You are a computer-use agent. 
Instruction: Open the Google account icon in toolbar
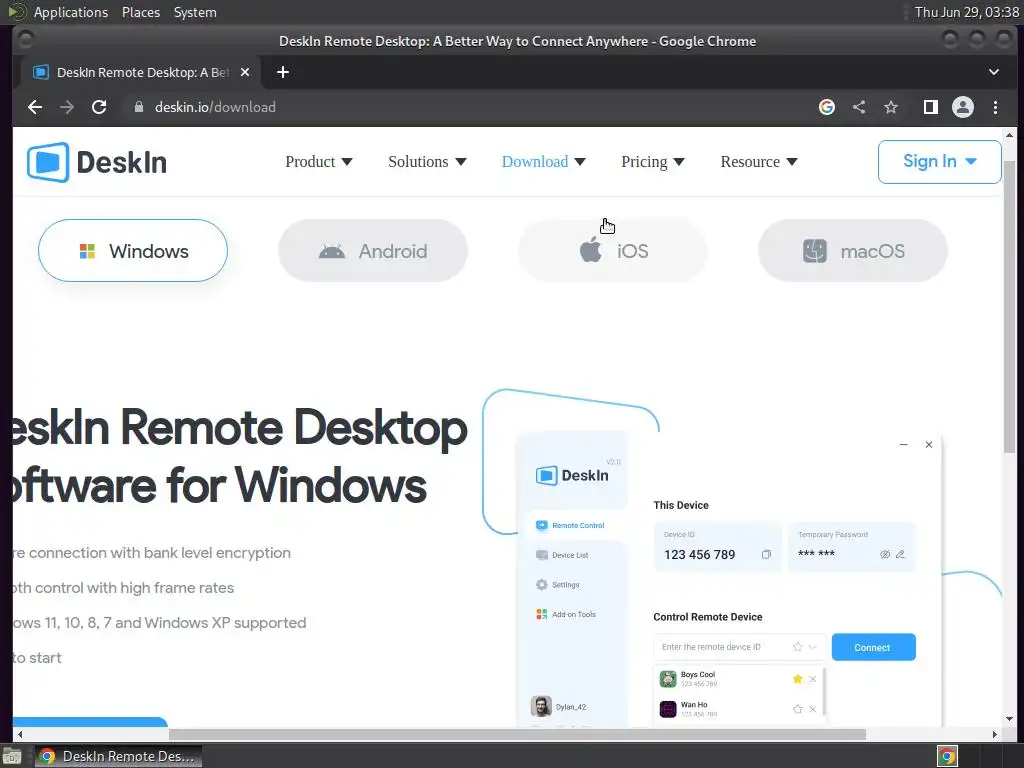click(x=827, y=107)
